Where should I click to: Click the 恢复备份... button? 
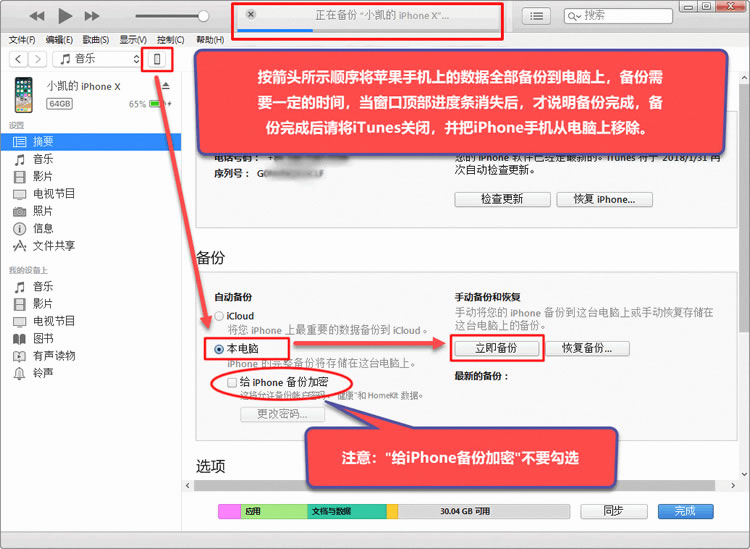point(587,348)
